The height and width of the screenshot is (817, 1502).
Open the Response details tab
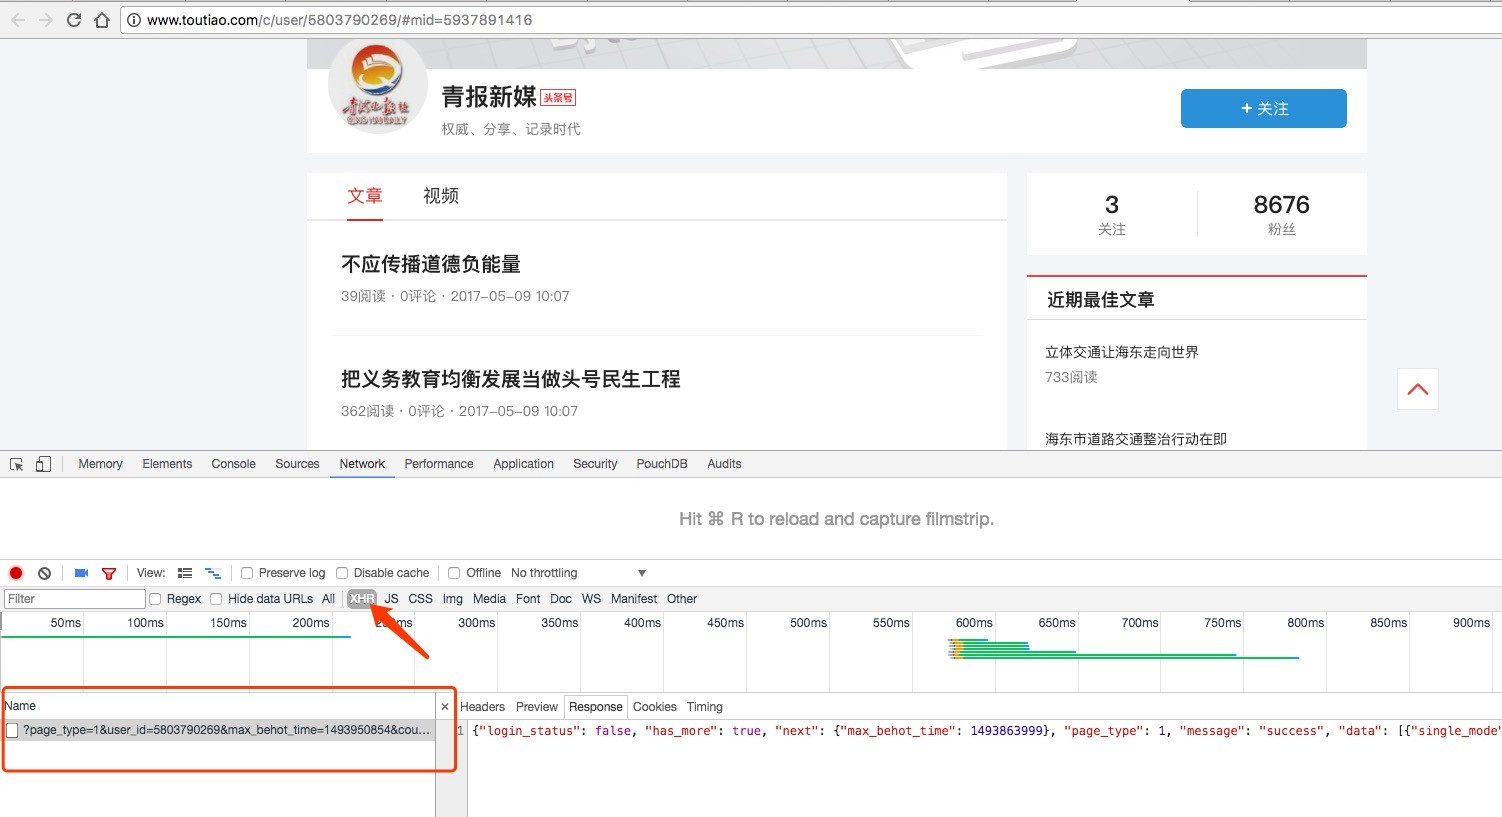click(596, 707)
